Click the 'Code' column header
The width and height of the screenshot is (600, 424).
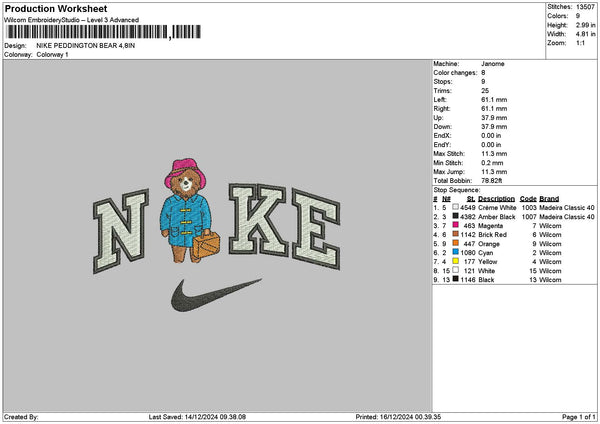pos(528,199)
